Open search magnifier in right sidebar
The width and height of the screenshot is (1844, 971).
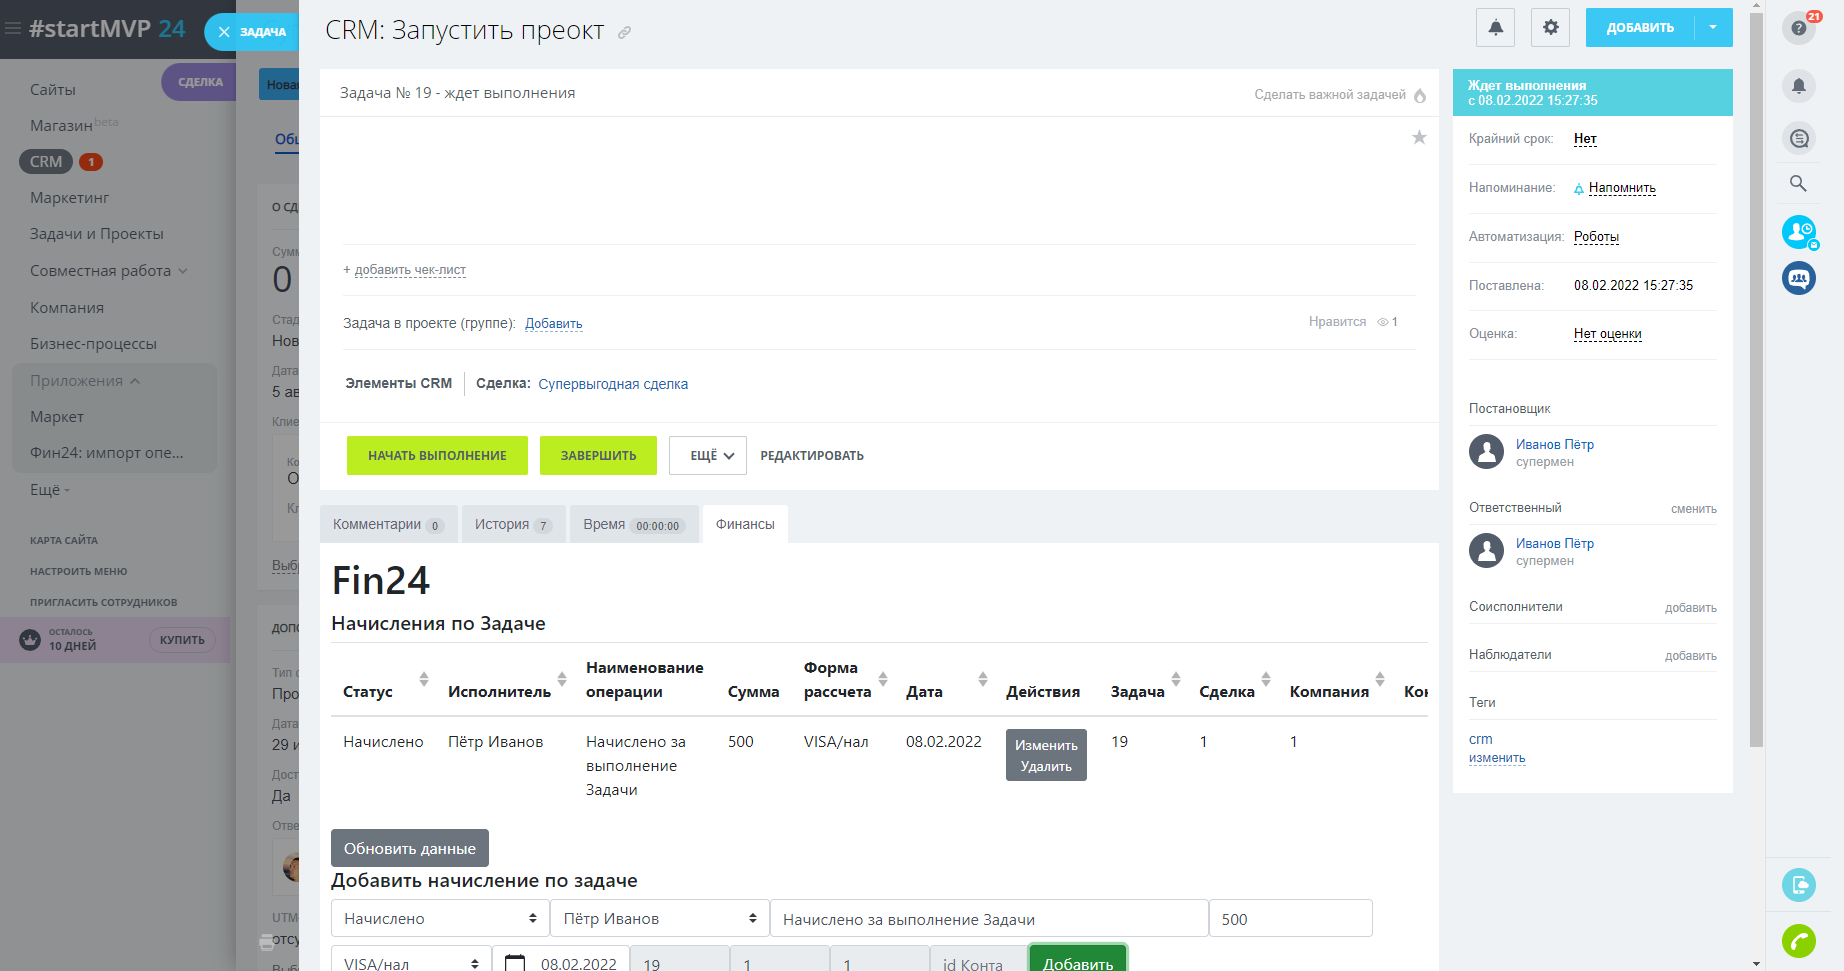(x=1798, y=184)
